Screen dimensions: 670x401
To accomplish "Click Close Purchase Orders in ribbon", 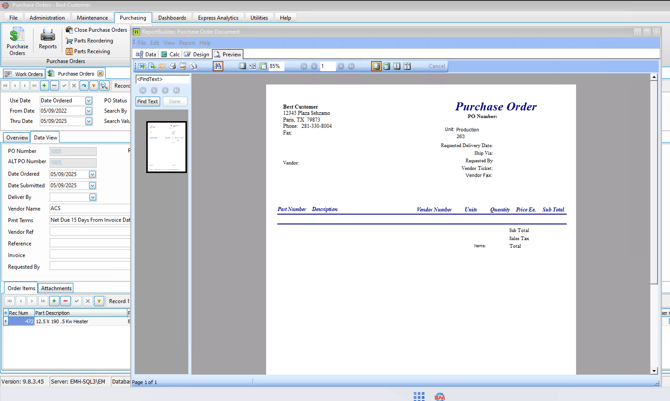I will coord(97,30).
